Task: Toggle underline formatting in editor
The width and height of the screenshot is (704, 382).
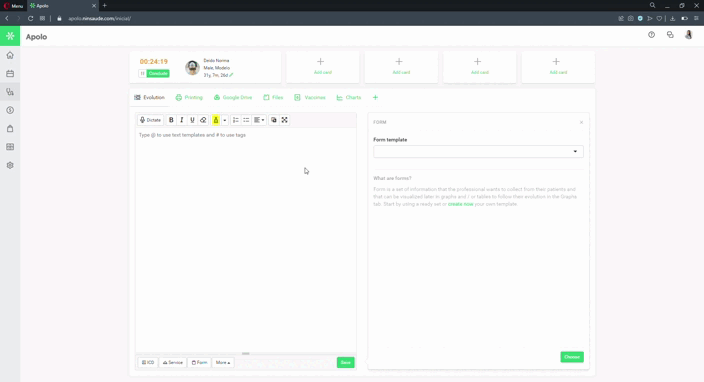Action: click(192, 120)
